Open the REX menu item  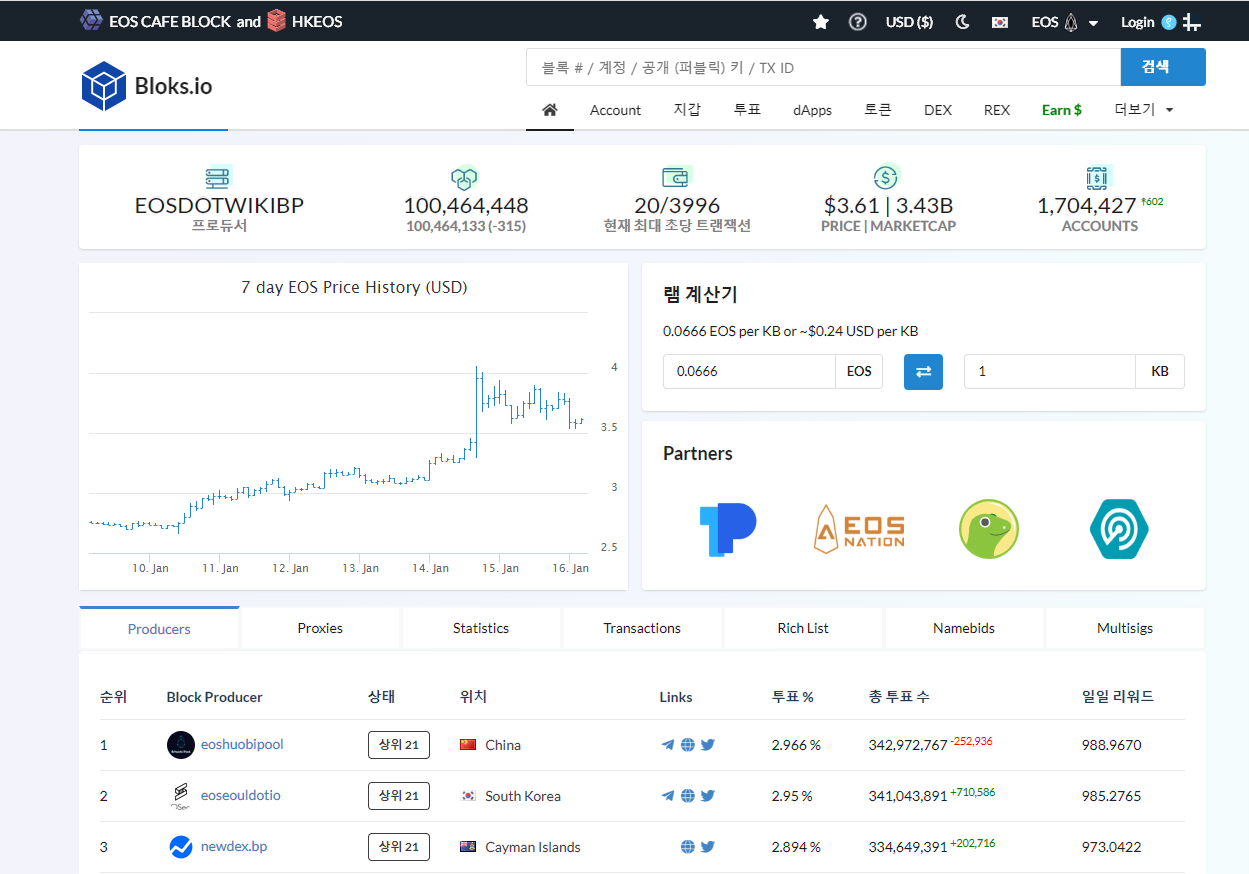[x=997, y=110]
